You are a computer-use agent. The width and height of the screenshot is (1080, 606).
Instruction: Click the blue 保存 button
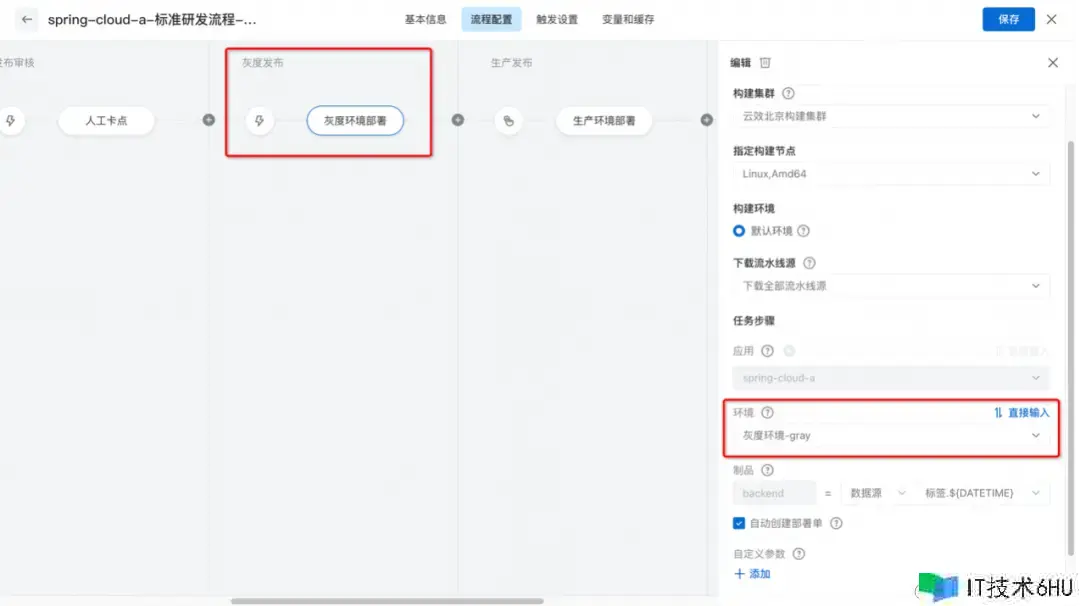[x=1008, y=19]
